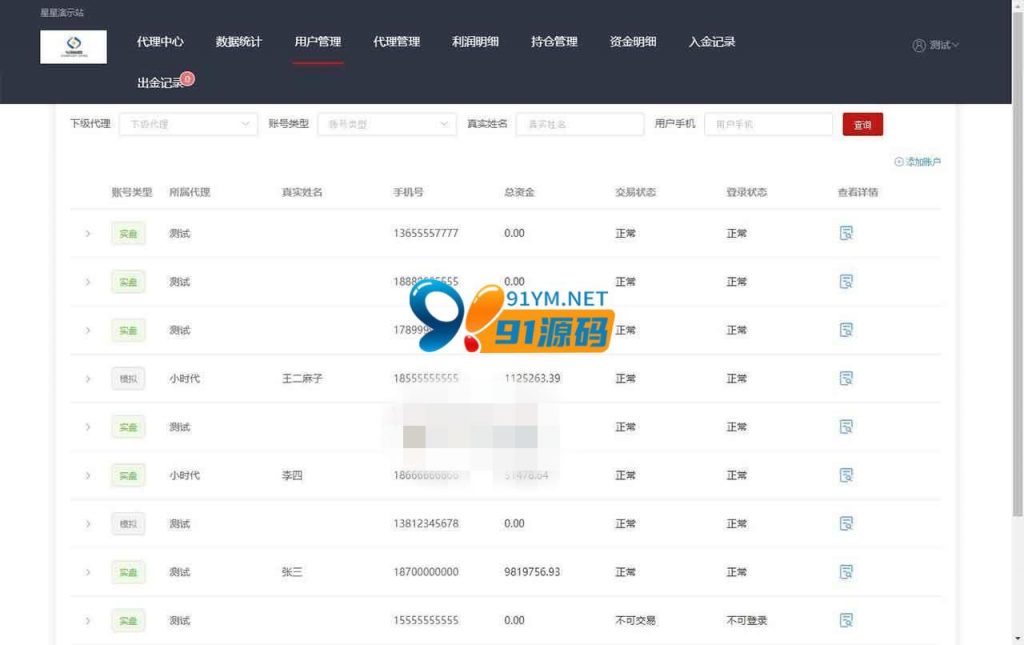Click the 1125263.39 total funds value
The width and height of the screenshot is (1024, 645).
[x=532, y=379]
